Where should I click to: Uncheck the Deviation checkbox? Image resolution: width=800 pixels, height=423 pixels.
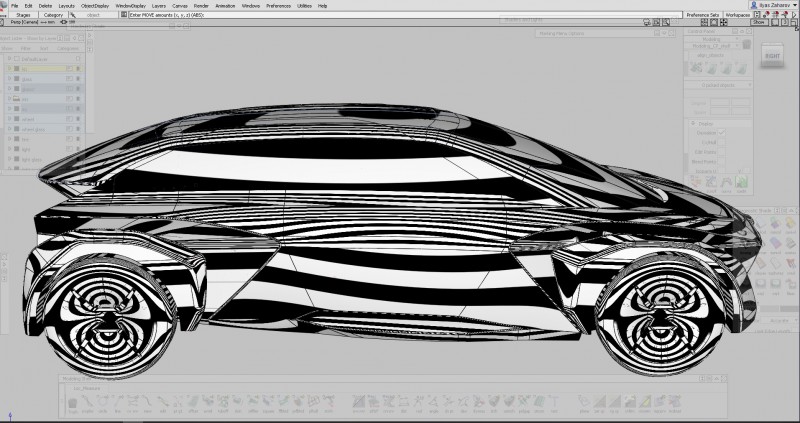(x=721, y=133)
